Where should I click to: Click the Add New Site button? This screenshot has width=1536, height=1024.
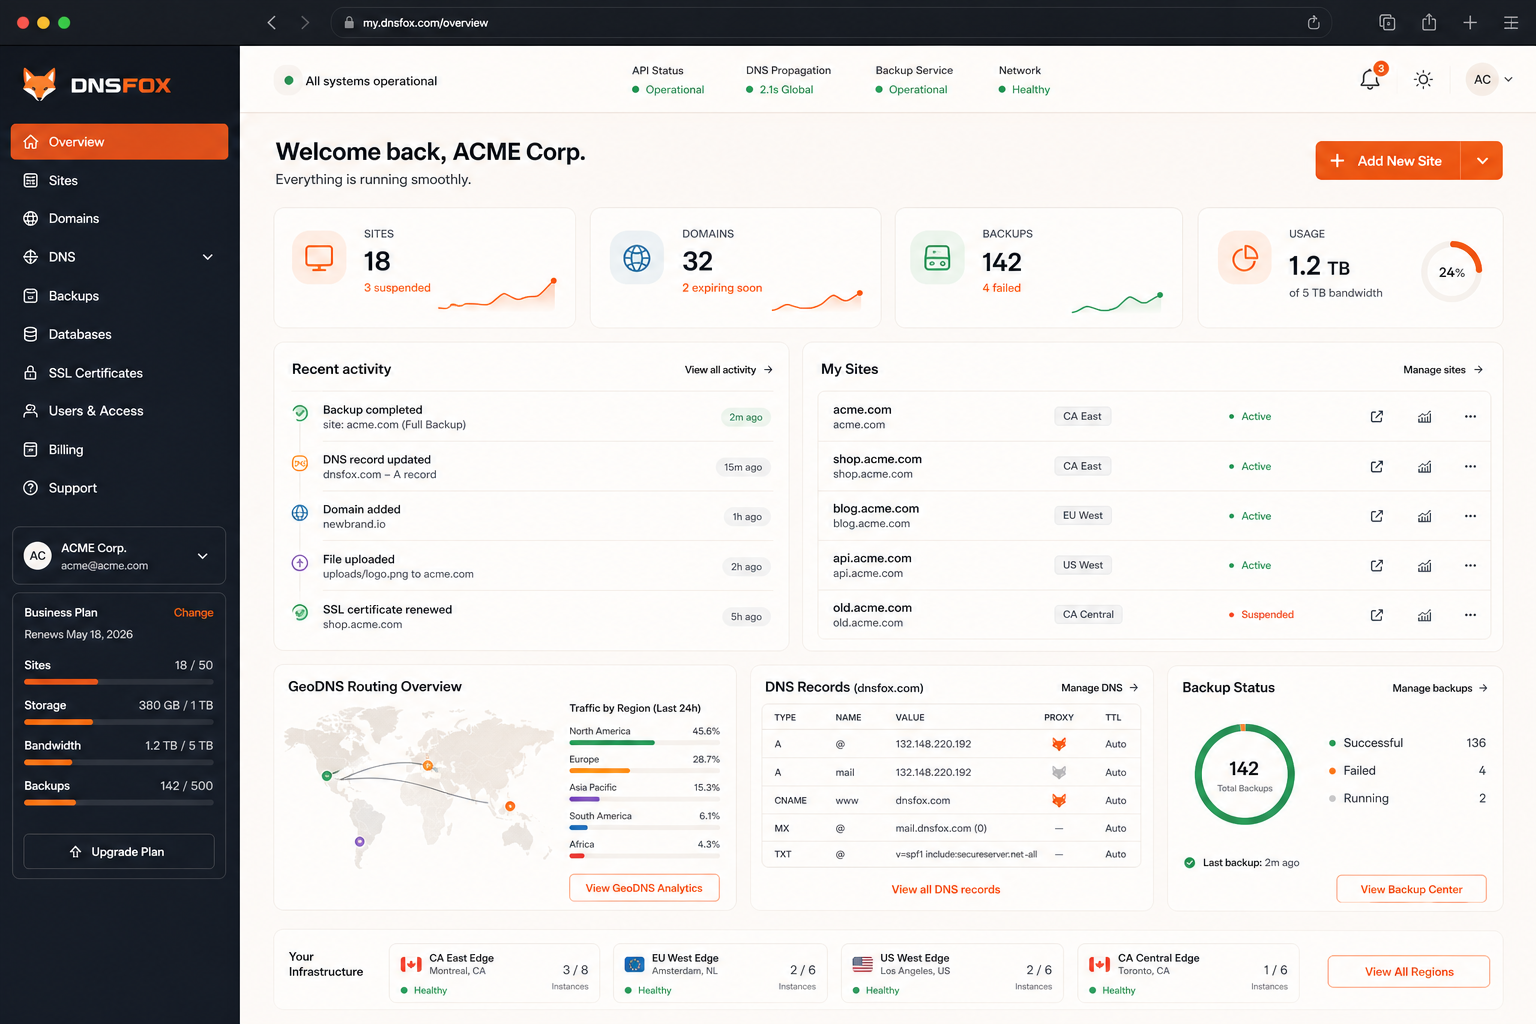(1388, 161)
